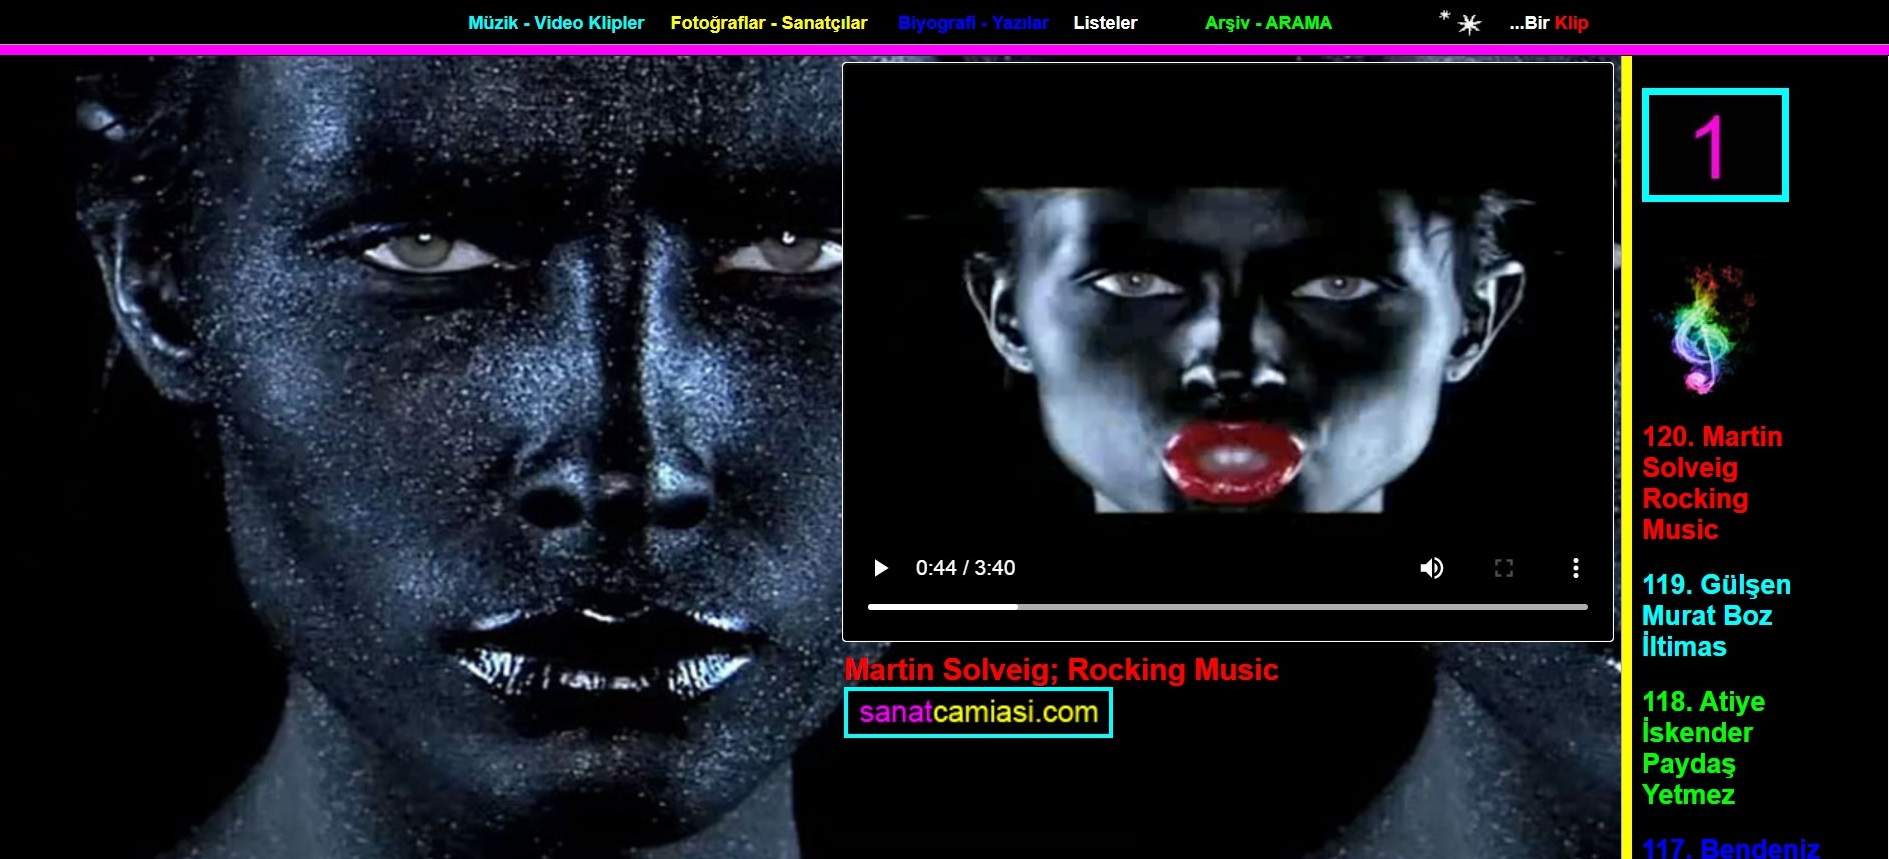Open '120. Martin Solveig Rocking Music'

pyautogui.click(x=1712, y=483)
